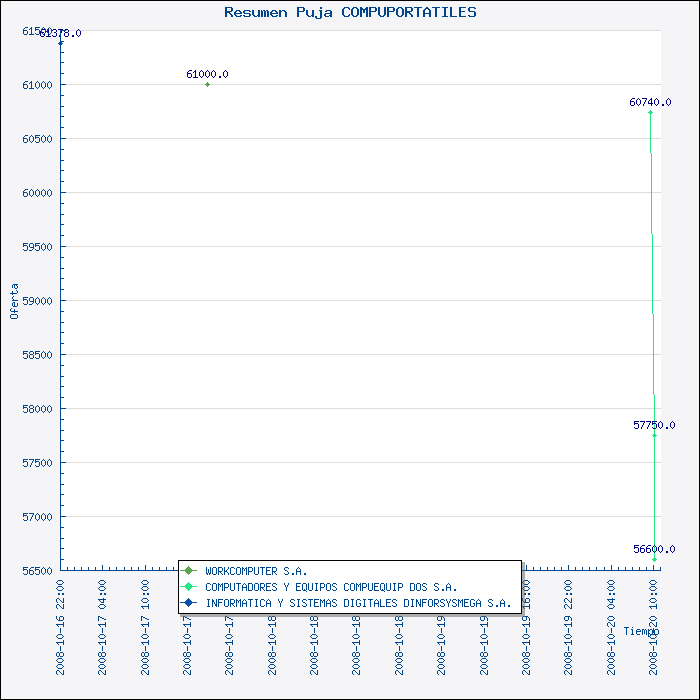
Task: Select the data point at 57750.0
Action: tap(654, 435)
